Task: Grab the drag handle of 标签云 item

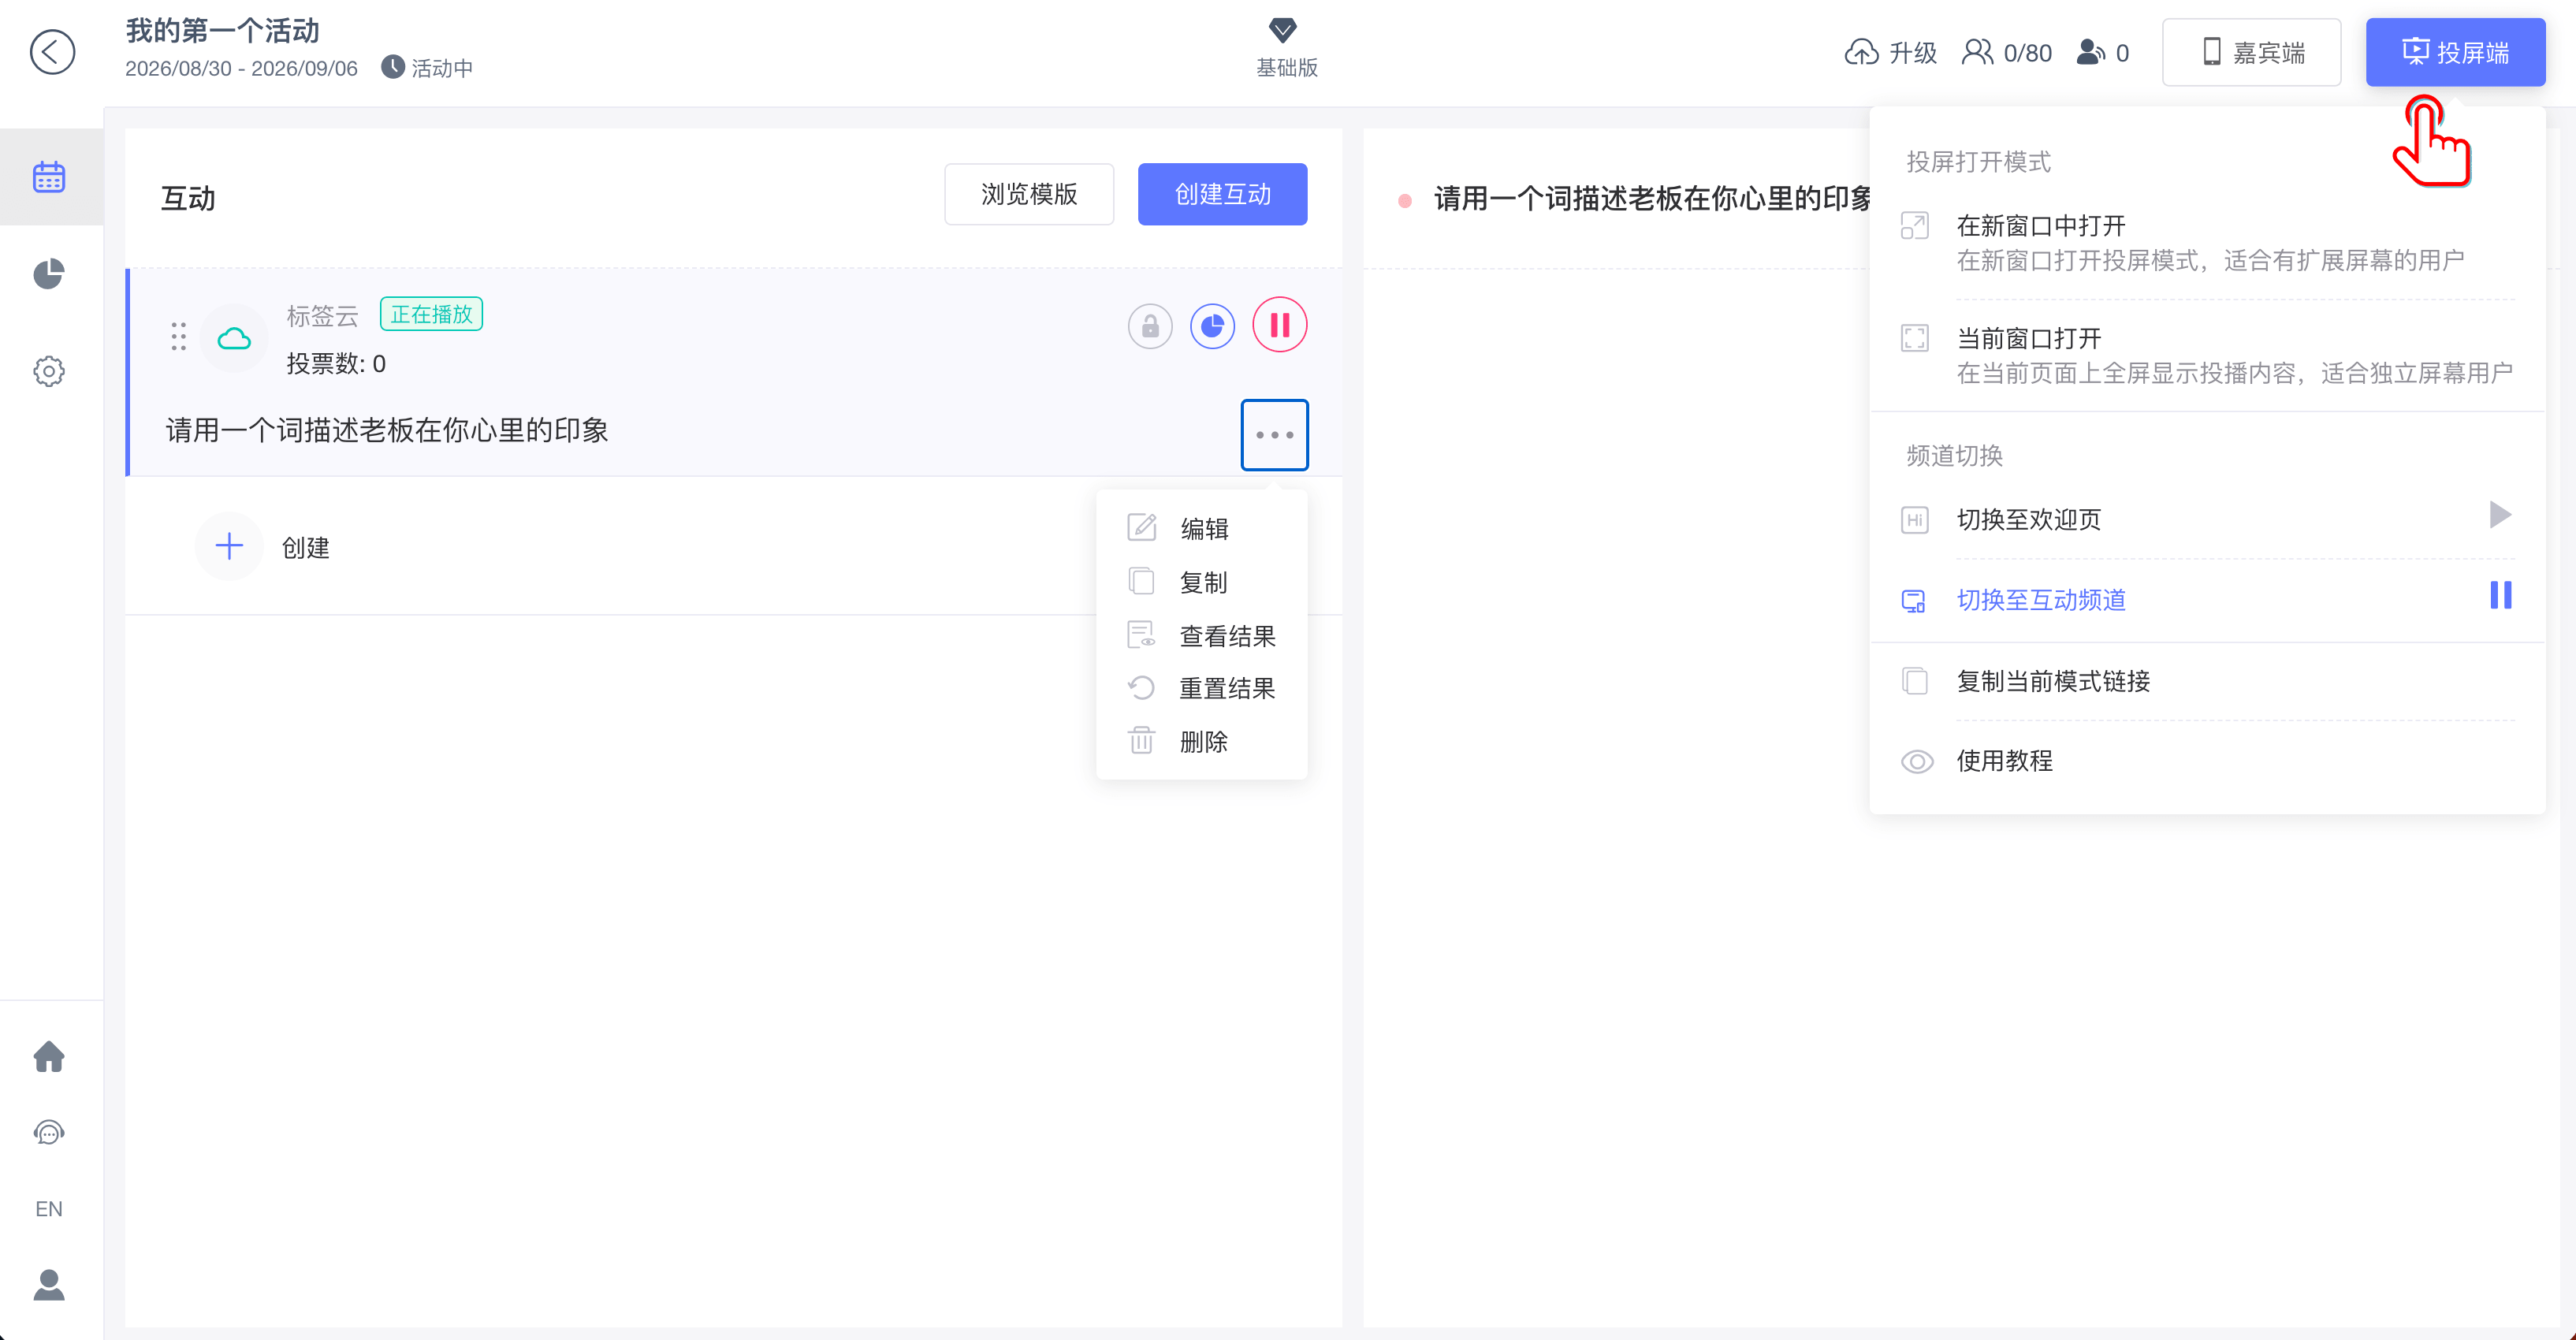Action: tap(178, 336)
